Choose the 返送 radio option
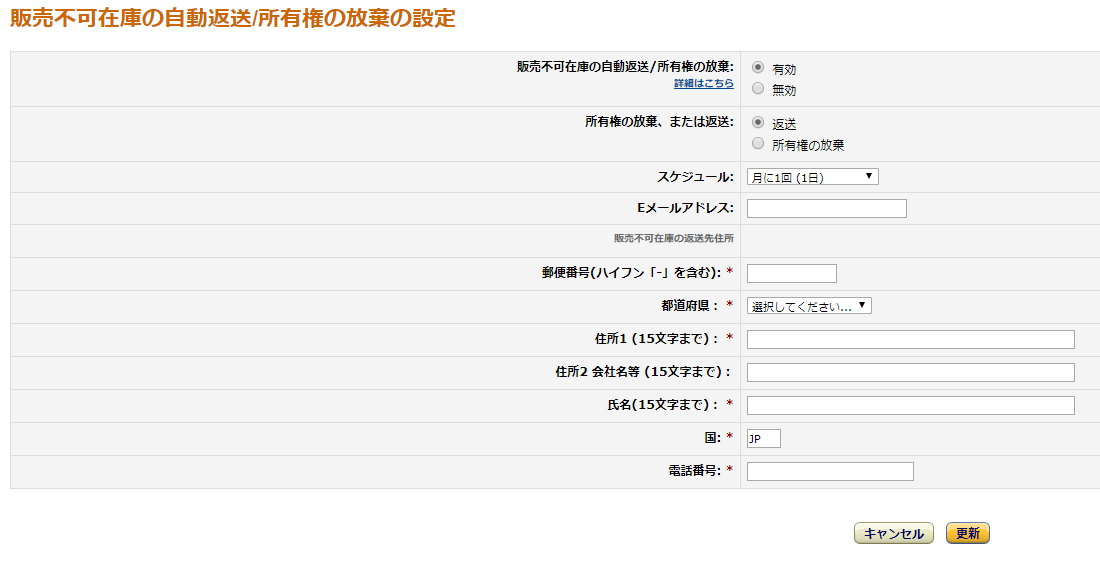 pos(758,122)
